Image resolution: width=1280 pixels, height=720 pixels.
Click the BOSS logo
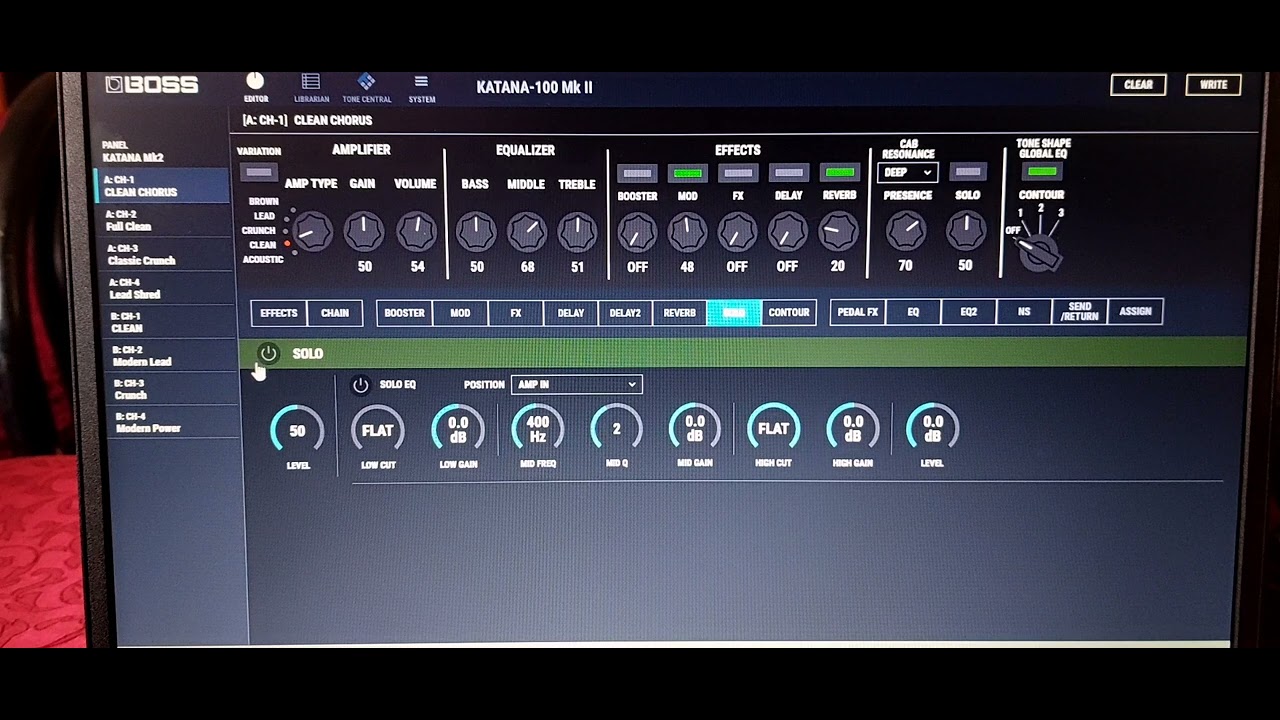pos(153,85)
